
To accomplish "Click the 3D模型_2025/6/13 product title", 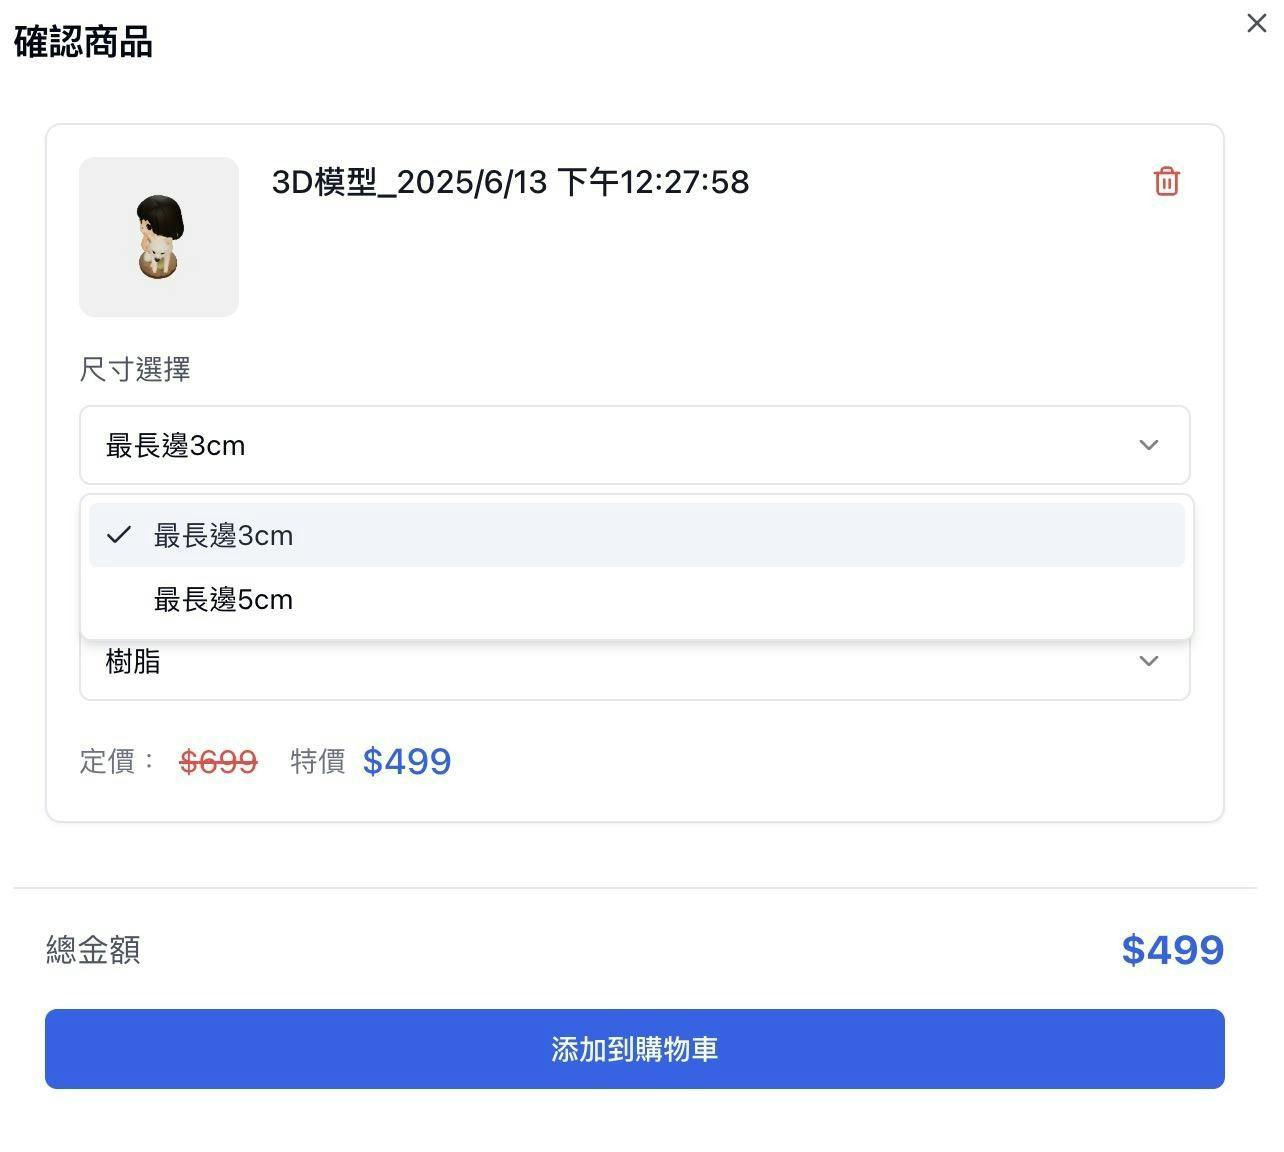I will coord(510,182).
